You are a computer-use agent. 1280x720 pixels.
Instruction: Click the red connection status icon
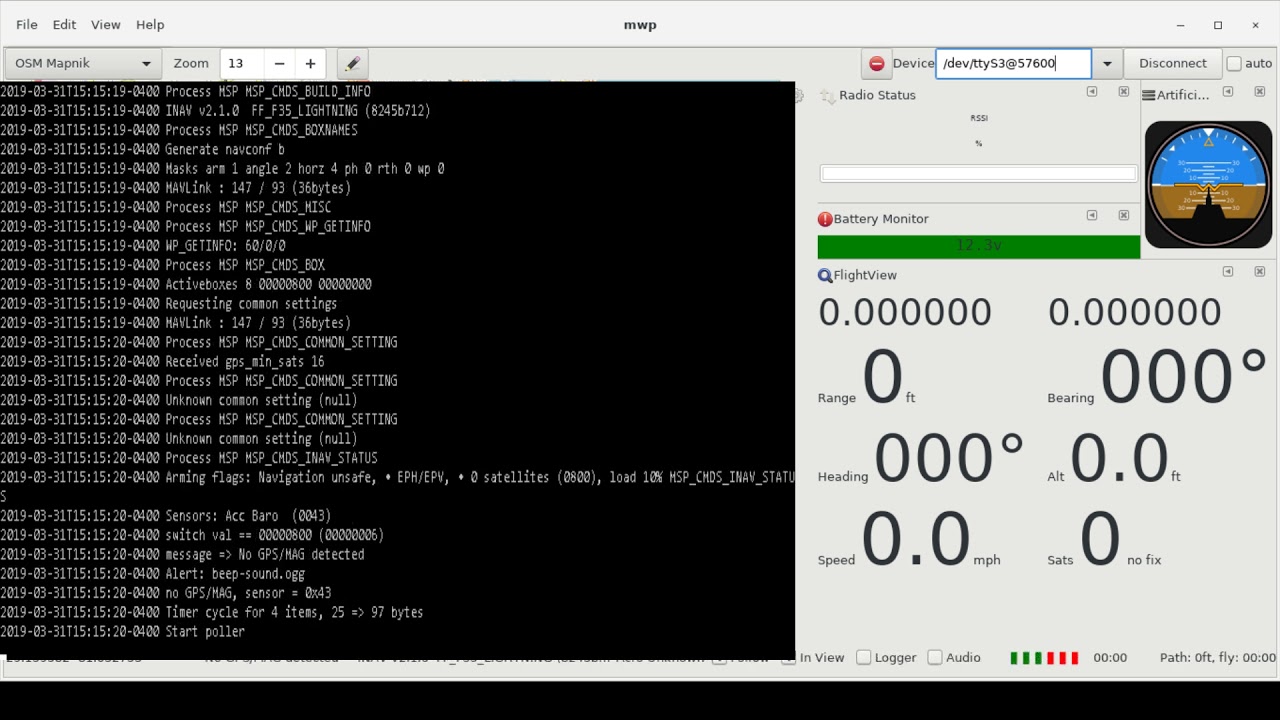pyautogui.click(x=876, y=63)
